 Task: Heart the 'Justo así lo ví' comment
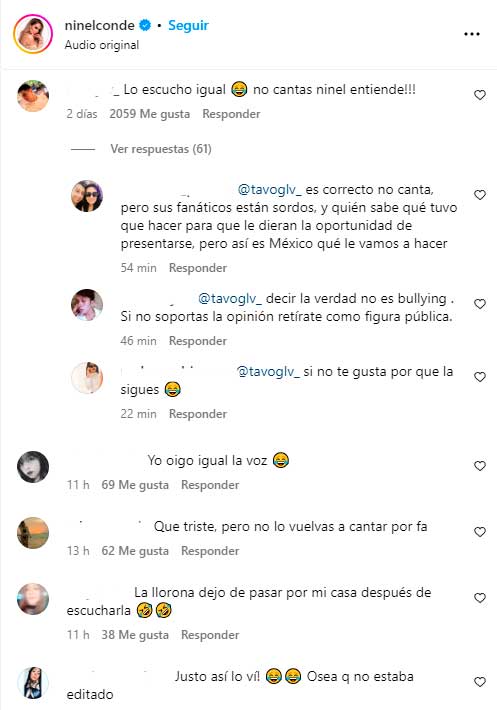480,682
